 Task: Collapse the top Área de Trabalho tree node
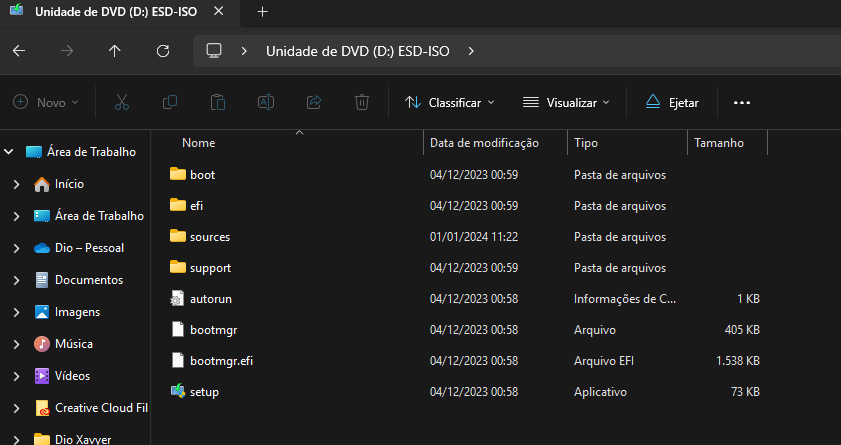tap(9, 152)
